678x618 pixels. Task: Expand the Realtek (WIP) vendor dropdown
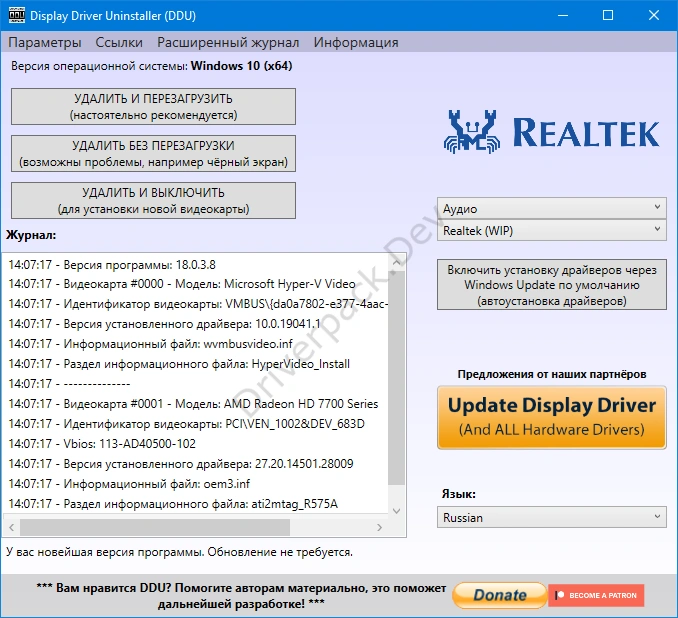coord(552,230)
